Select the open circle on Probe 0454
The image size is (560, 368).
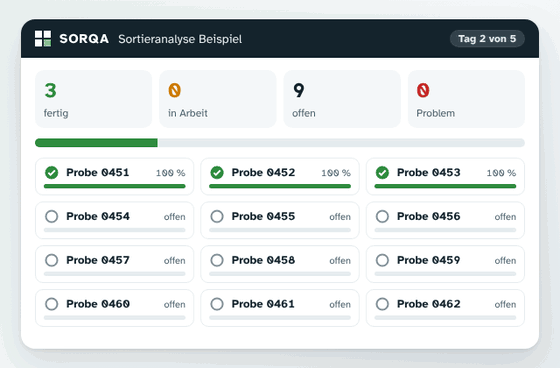51,216
